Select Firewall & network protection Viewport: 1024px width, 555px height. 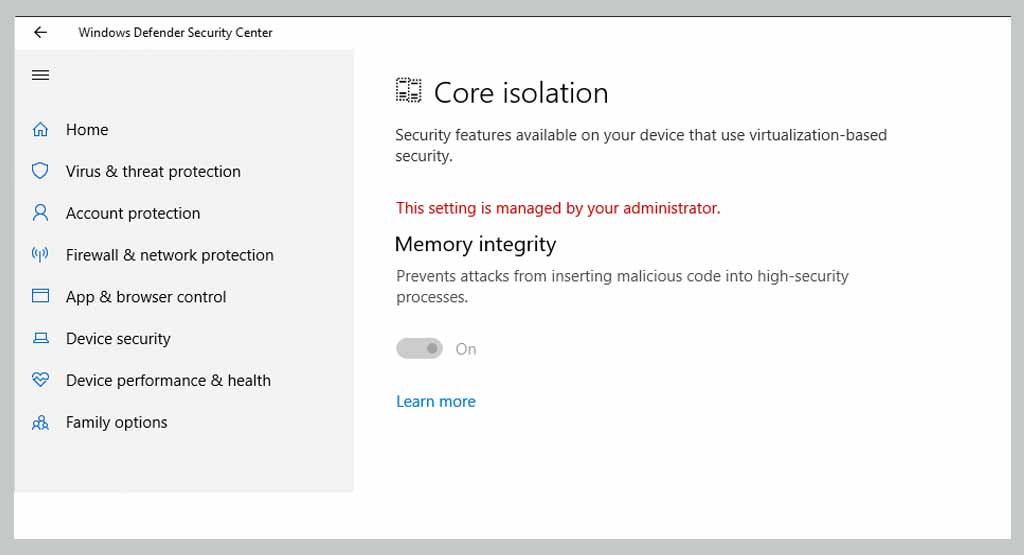coord(170,255)
